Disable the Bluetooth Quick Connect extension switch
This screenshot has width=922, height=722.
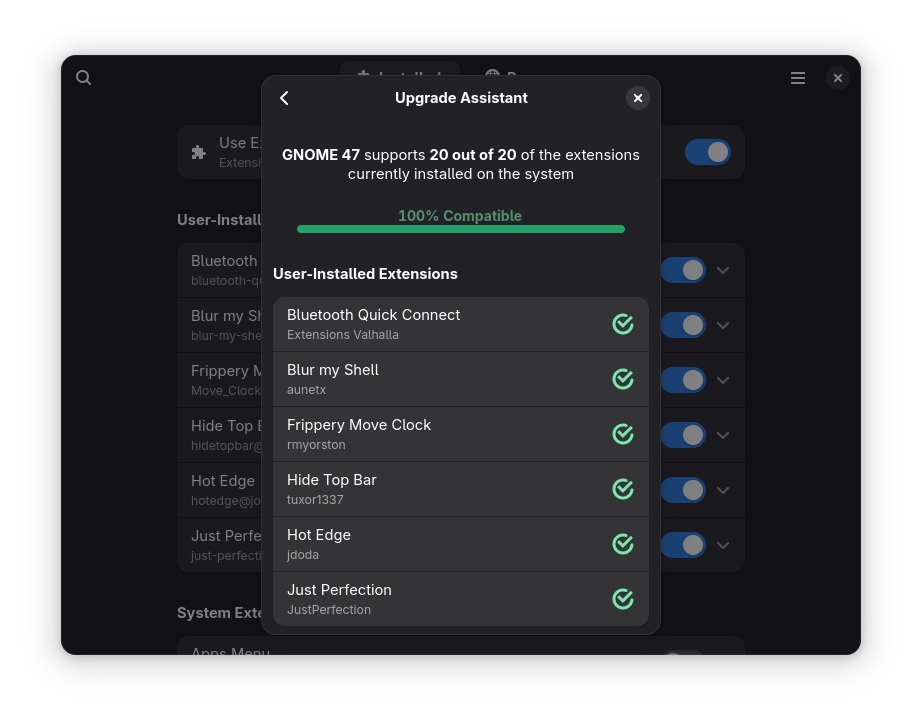(x=684, y=270)
